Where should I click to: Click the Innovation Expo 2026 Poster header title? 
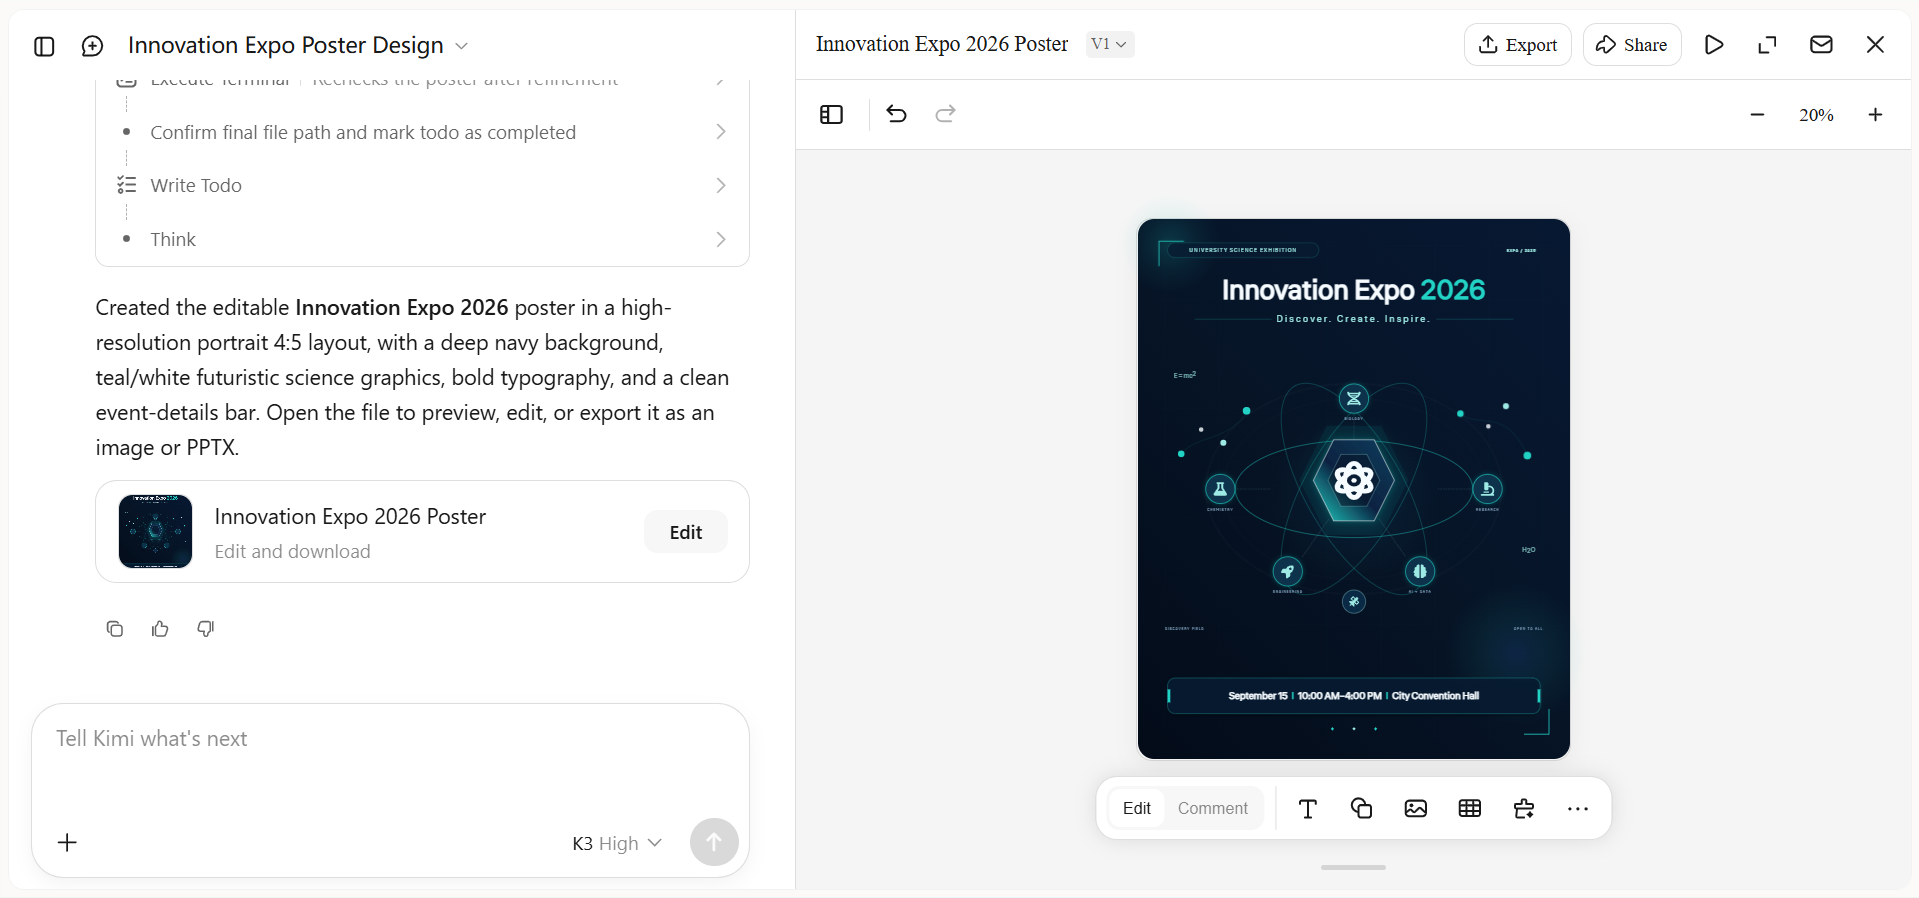tap(942, 44)
